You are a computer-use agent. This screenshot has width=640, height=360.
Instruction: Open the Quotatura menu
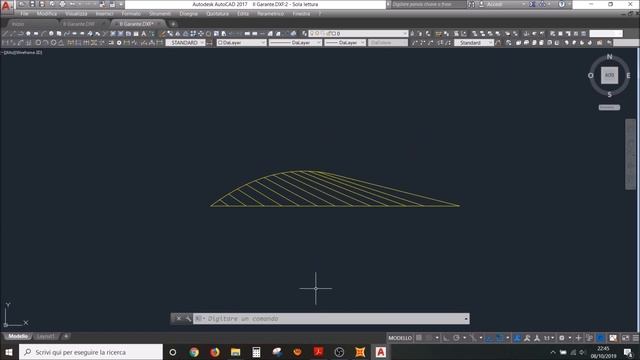218,13
